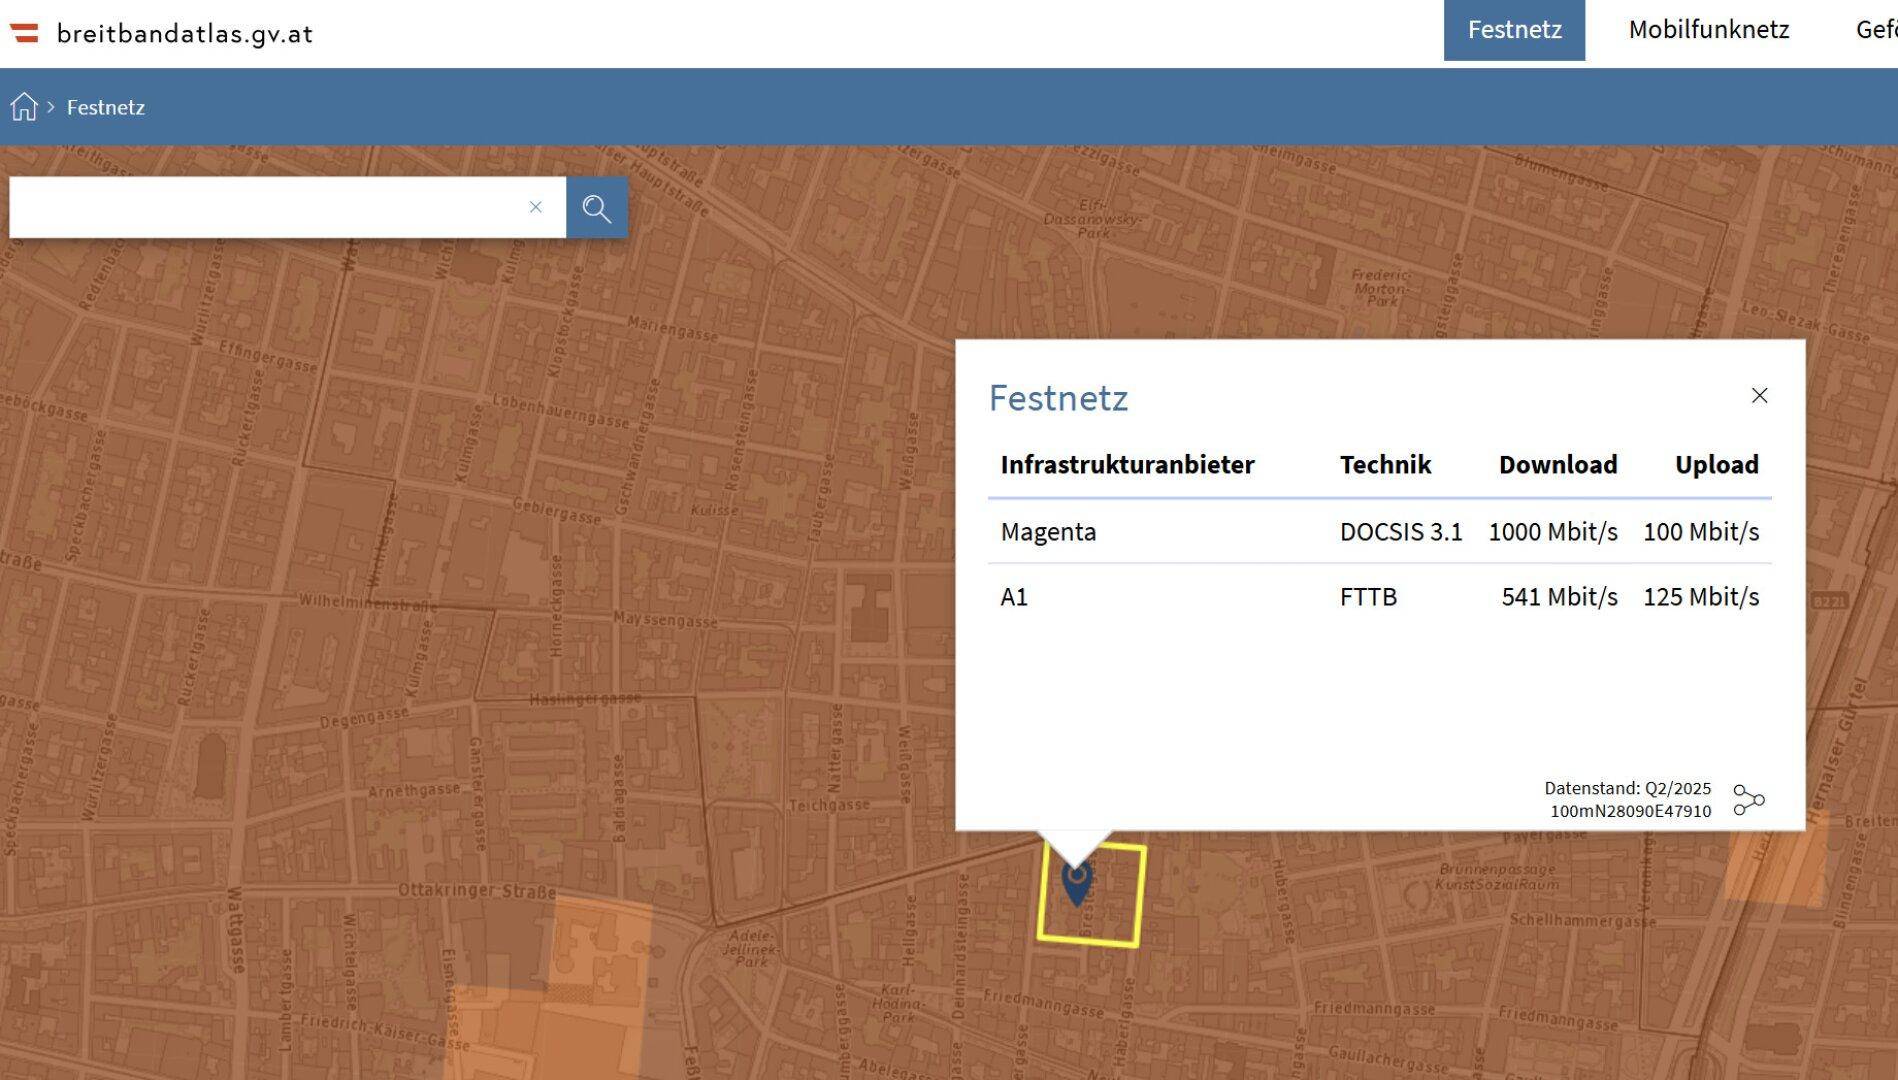
Task: Open the partially visible tab right of Mobilfunknetz
Action: click(x=1875, y=30)
